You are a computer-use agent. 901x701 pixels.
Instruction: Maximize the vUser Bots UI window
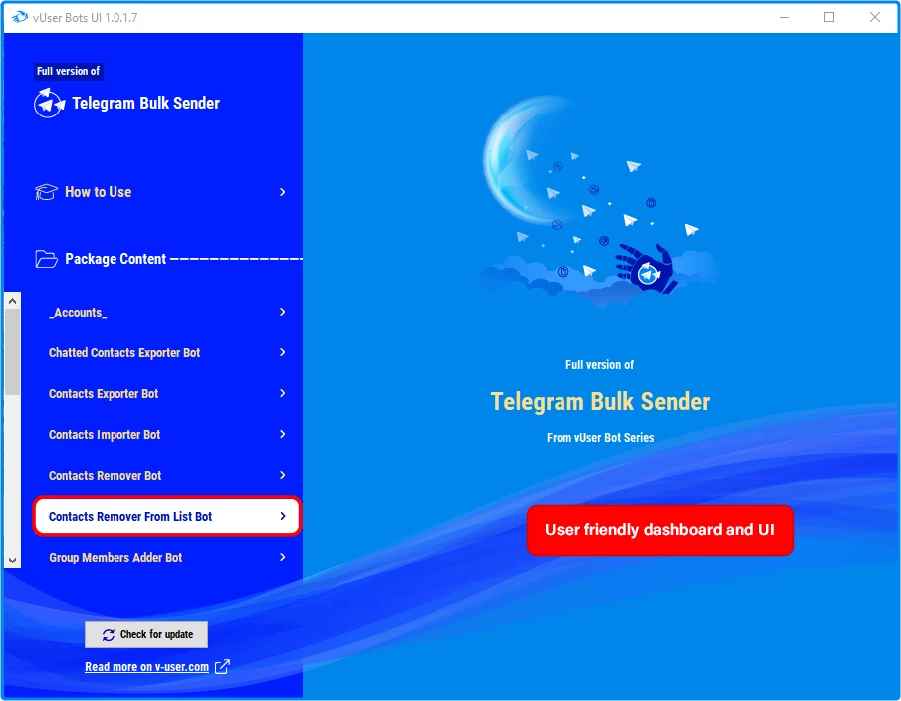829,17
